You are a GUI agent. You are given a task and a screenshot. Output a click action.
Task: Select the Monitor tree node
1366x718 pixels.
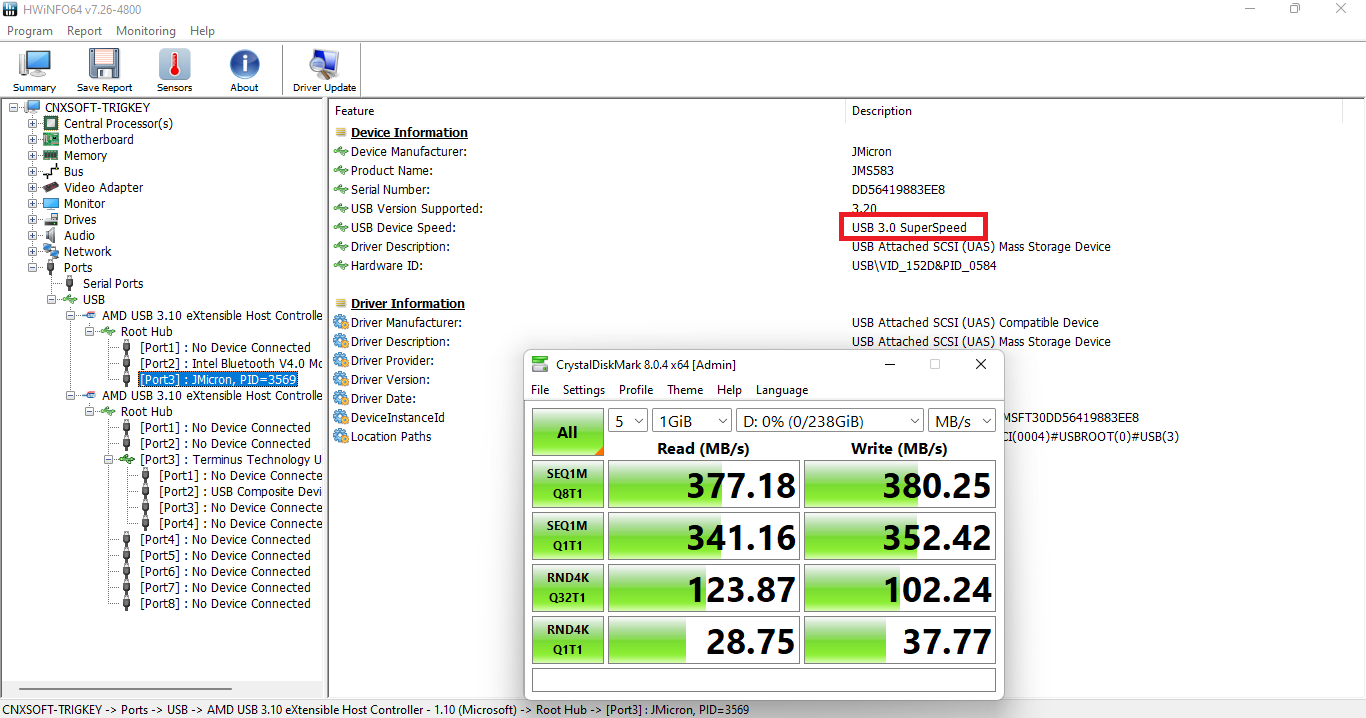click(x=84, y=203)
